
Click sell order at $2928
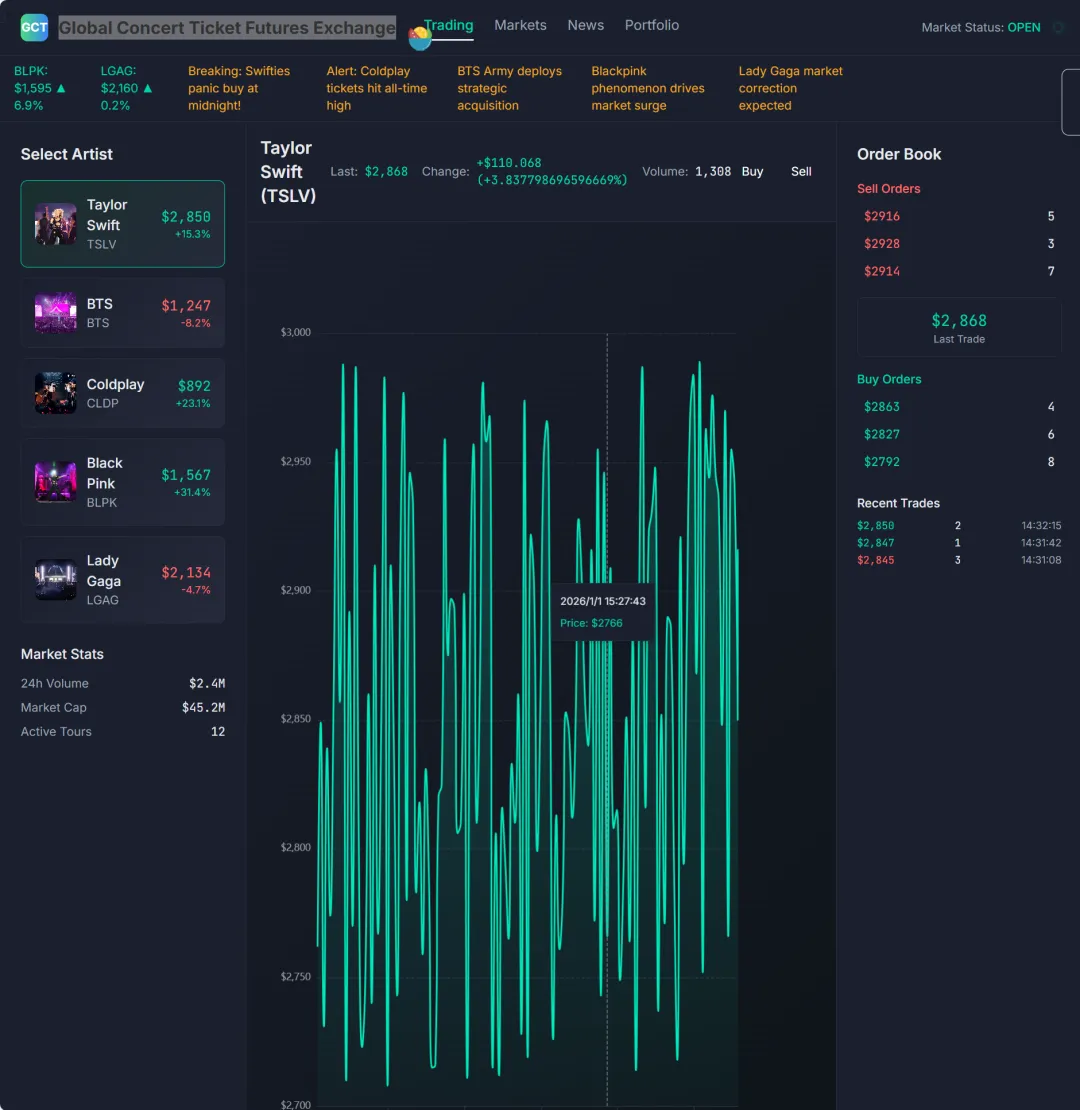[x=959, y=244]
